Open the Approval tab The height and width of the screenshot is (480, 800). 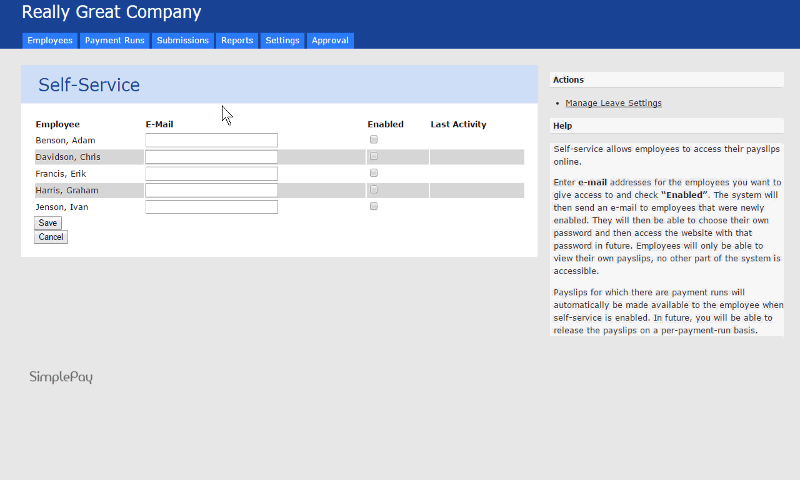pyautogui.click(x=330, y=41)
